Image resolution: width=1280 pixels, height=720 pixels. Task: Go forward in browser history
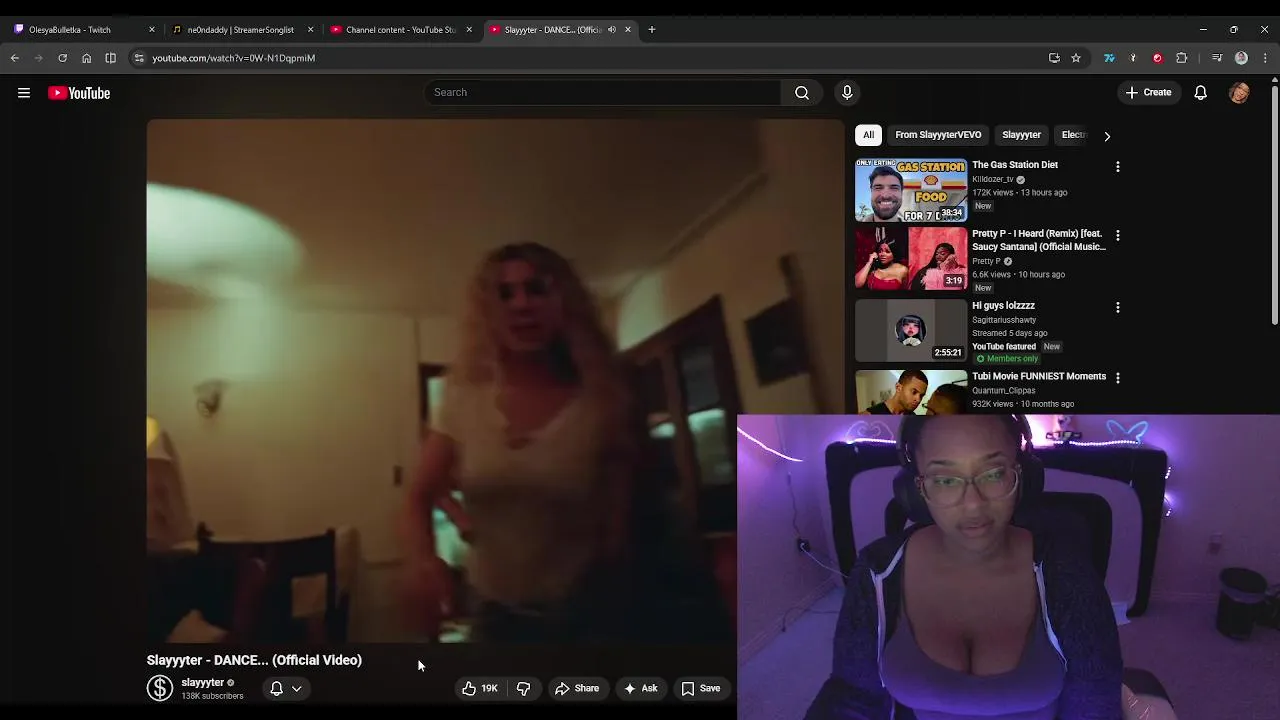click(39, 58)
